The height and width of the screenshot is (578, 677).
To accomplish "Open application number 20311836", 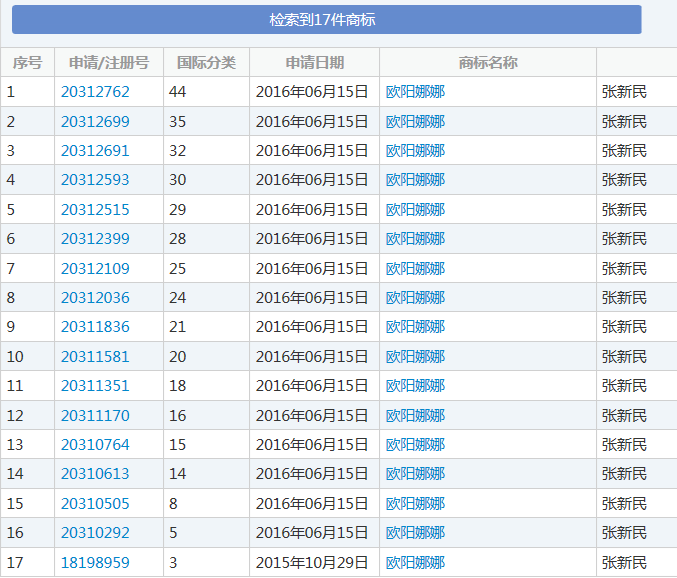I will click(95, 327).
